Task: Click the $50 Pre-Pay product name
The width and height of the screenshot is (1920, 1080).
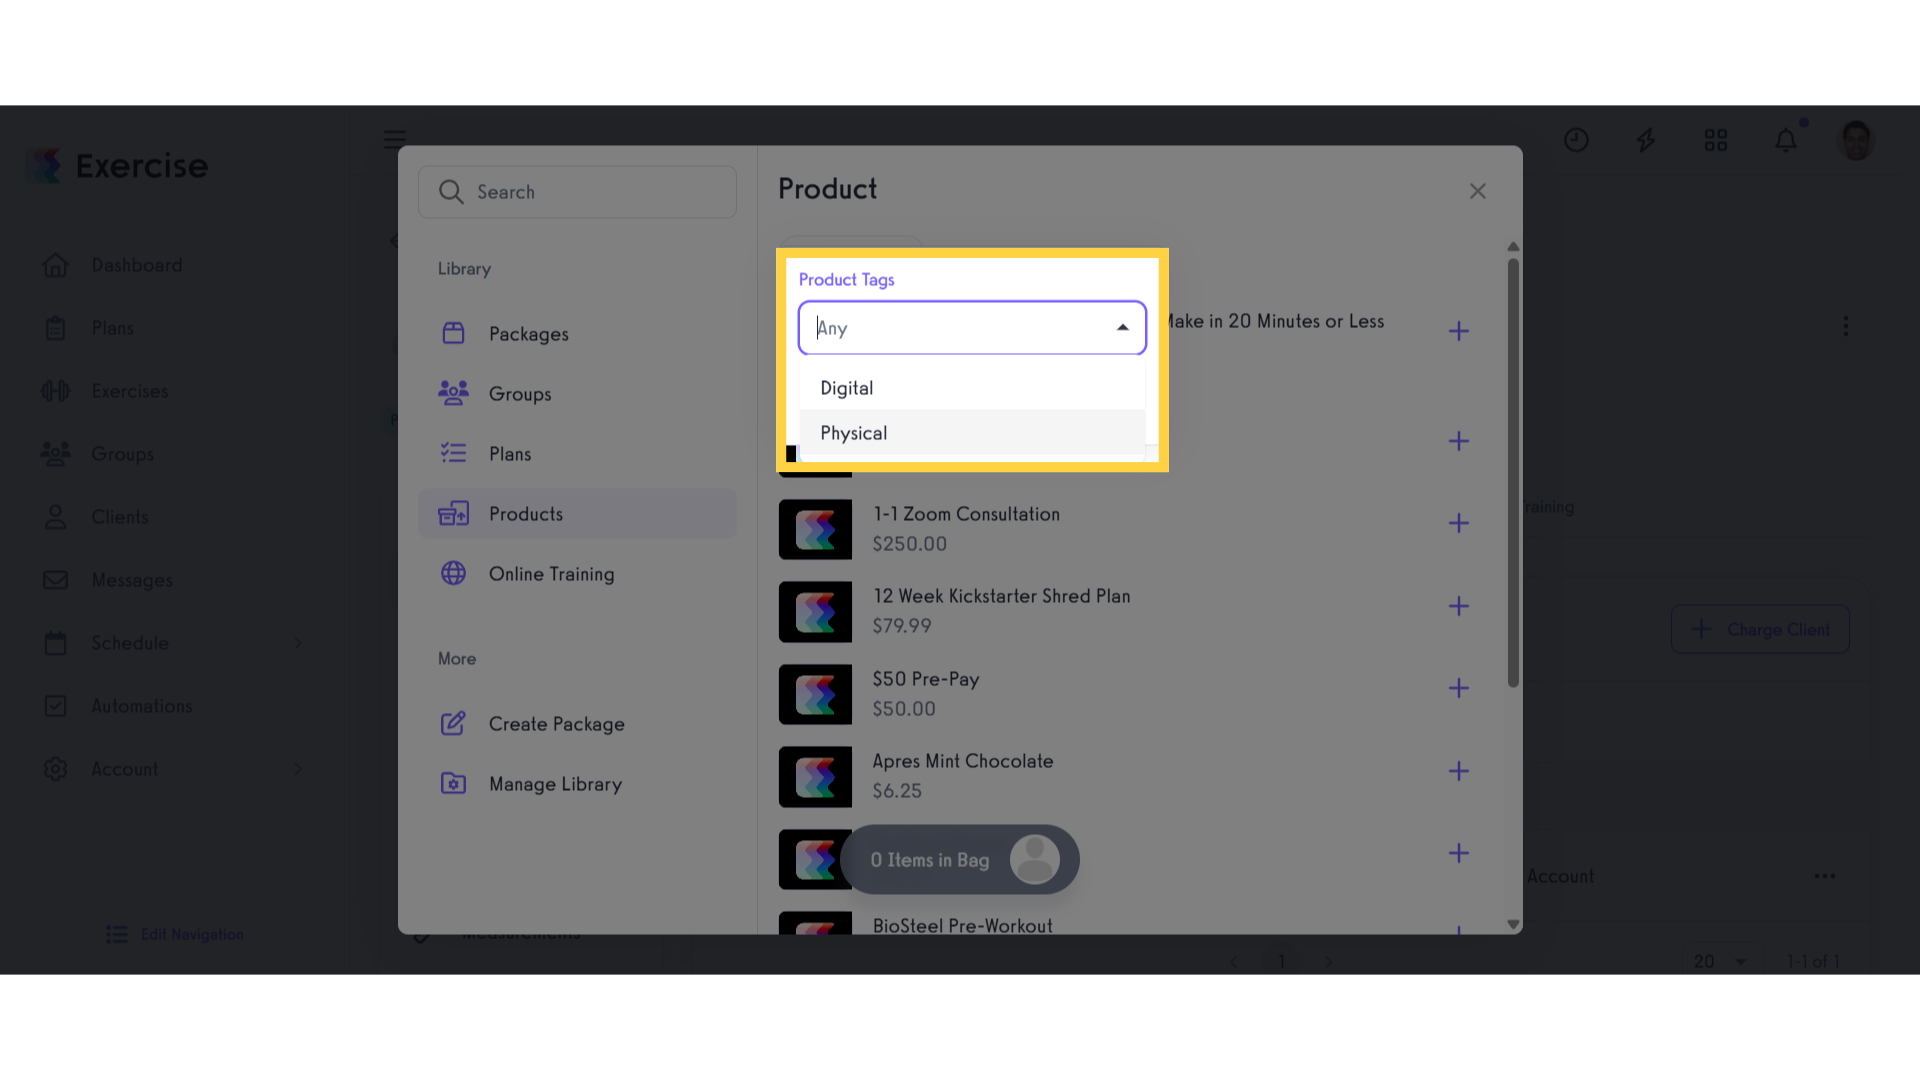Action: (x=925, y=679)
